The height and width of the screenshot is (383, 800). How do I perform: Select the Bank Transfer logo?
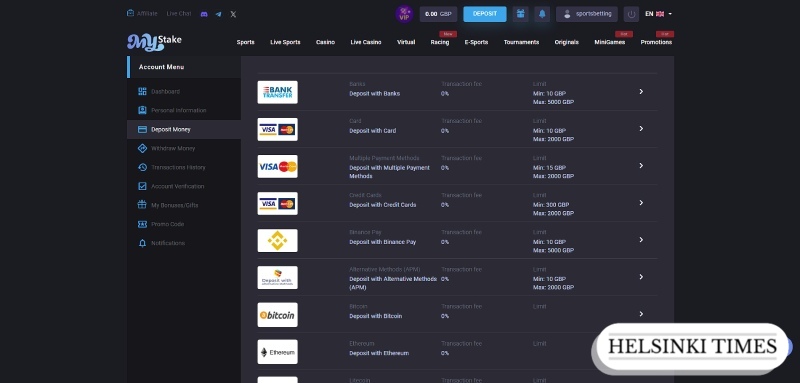[x=278, y=92]
